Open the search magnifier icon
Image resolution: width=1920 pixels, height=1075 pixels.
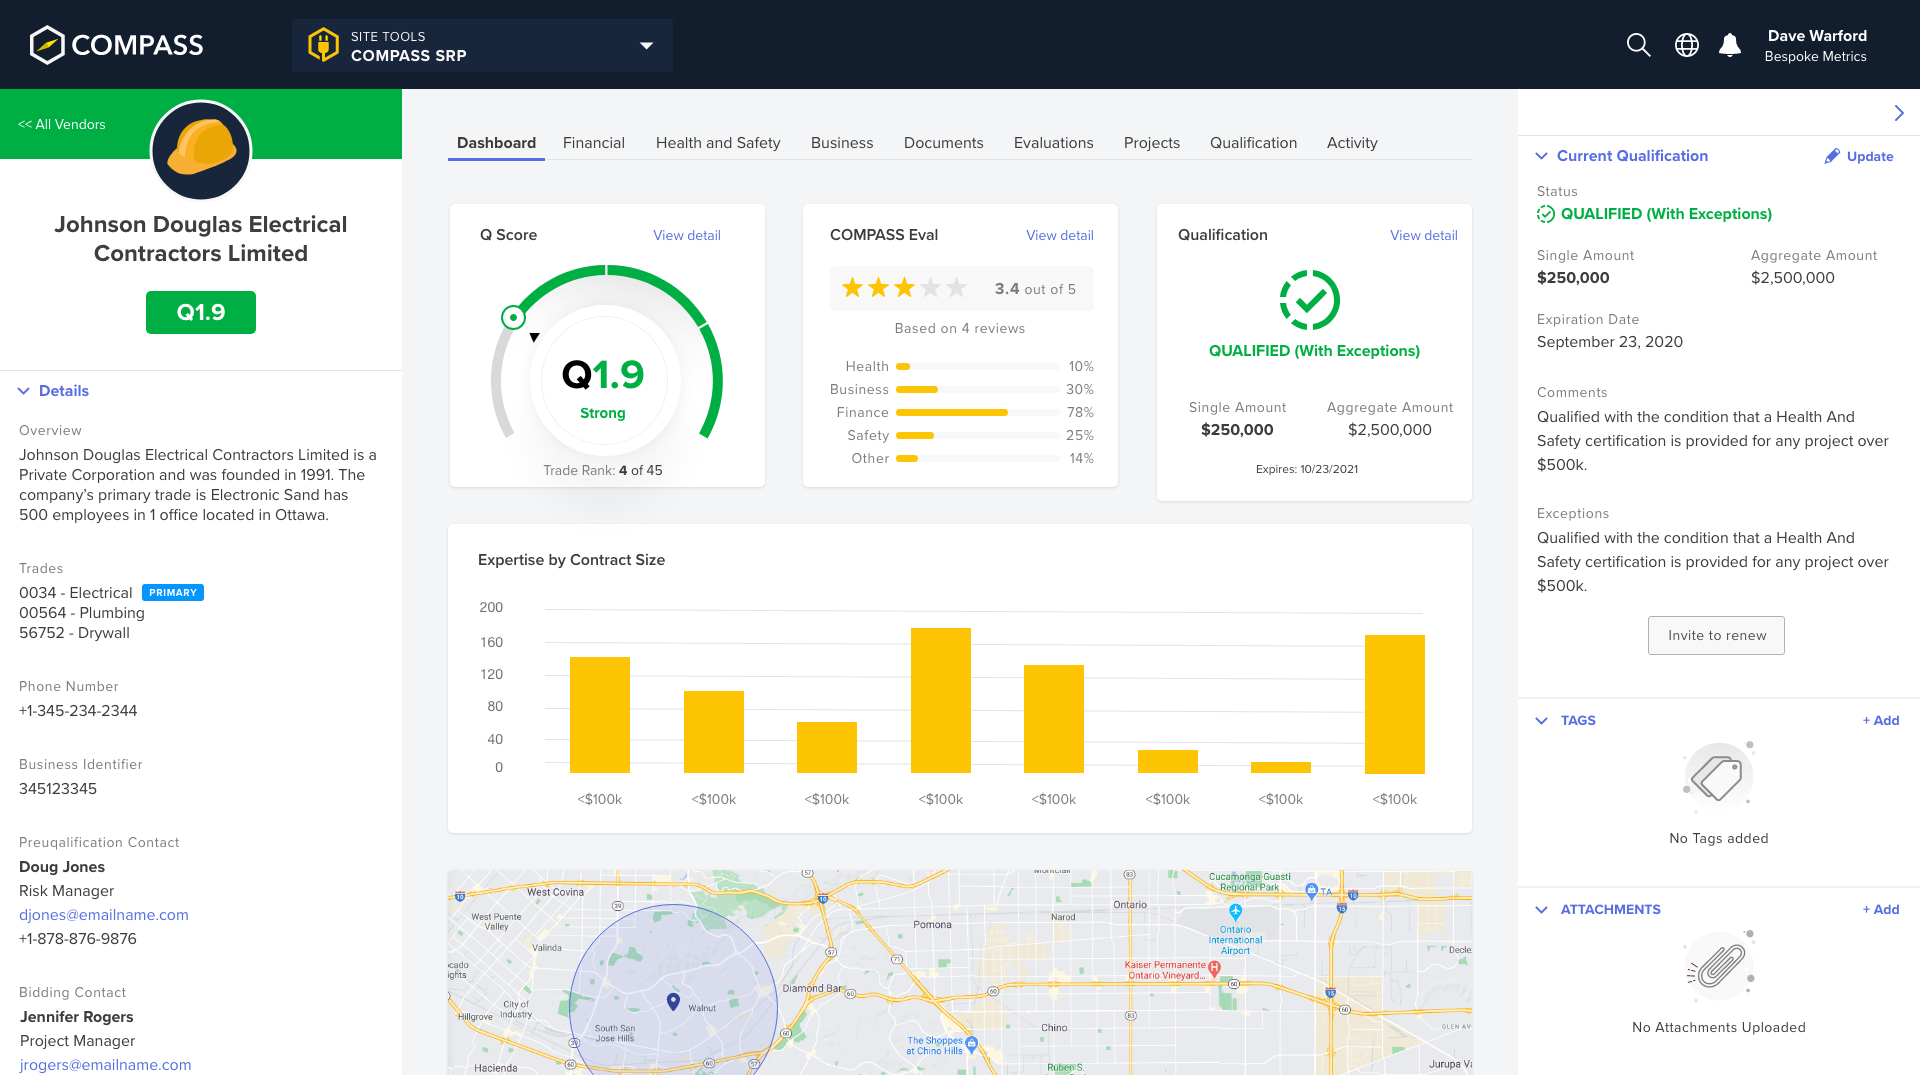[1638, 45]
